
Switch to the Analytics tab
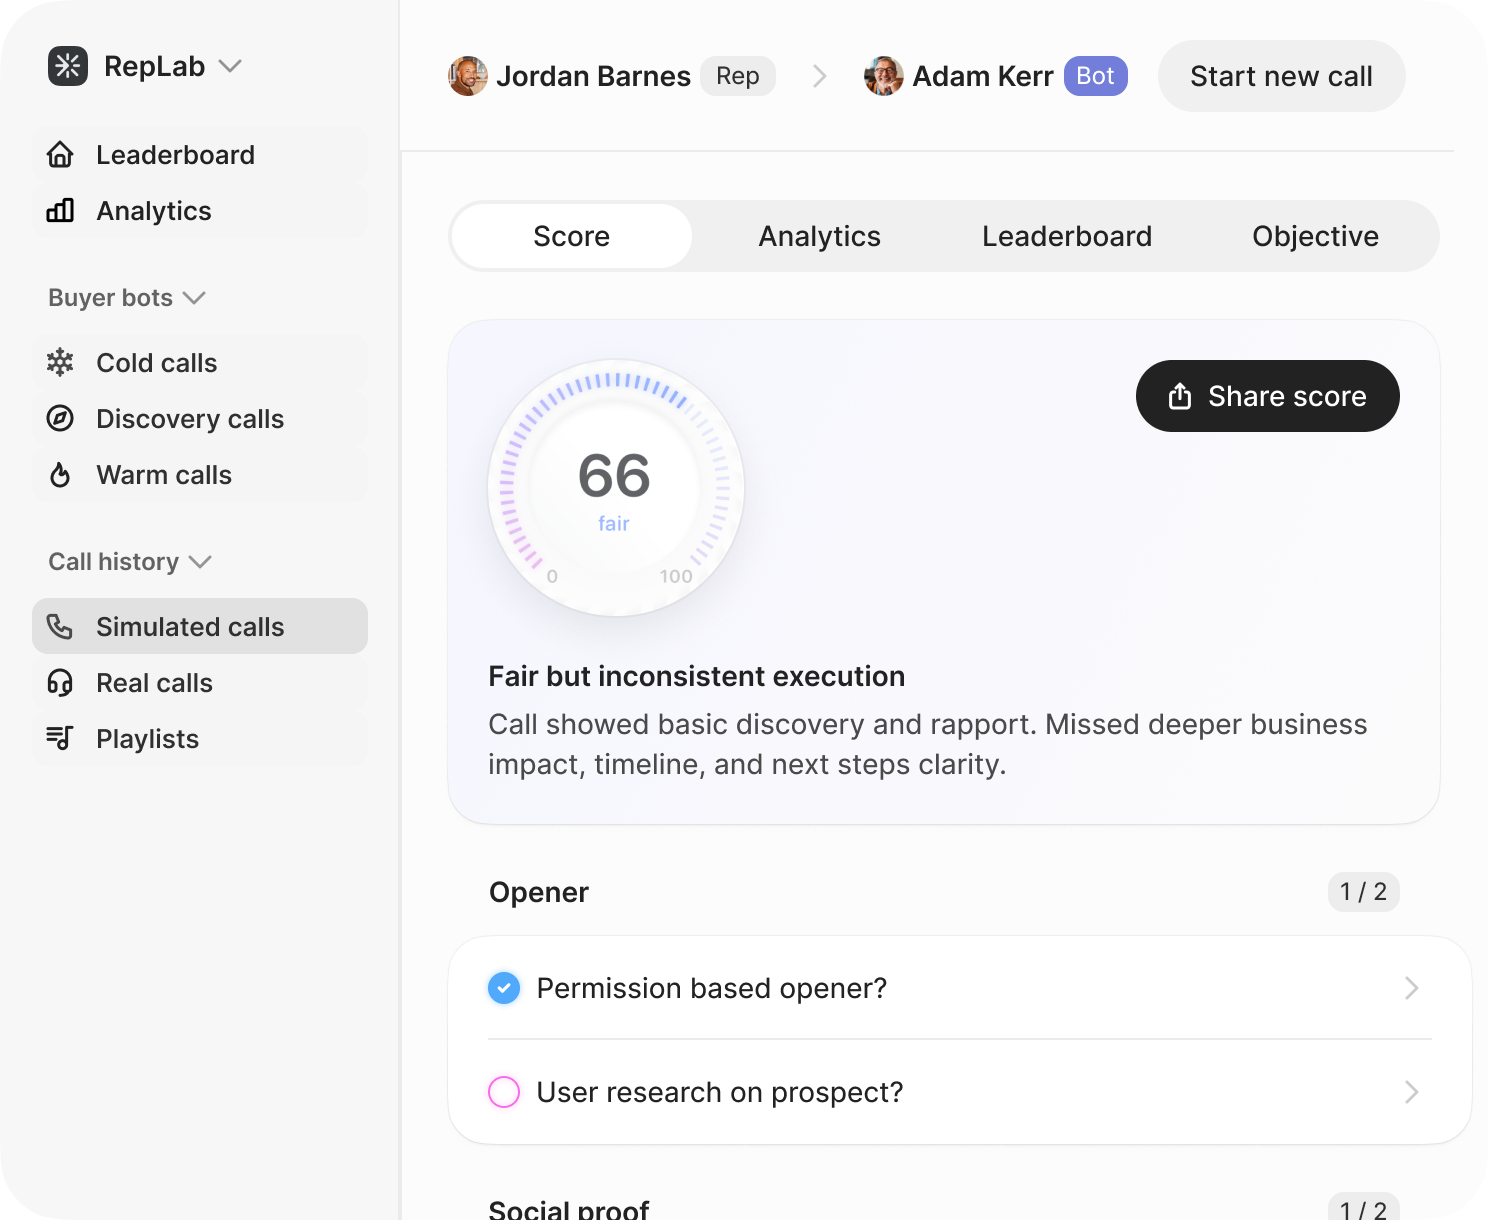(x=820, y=236)
